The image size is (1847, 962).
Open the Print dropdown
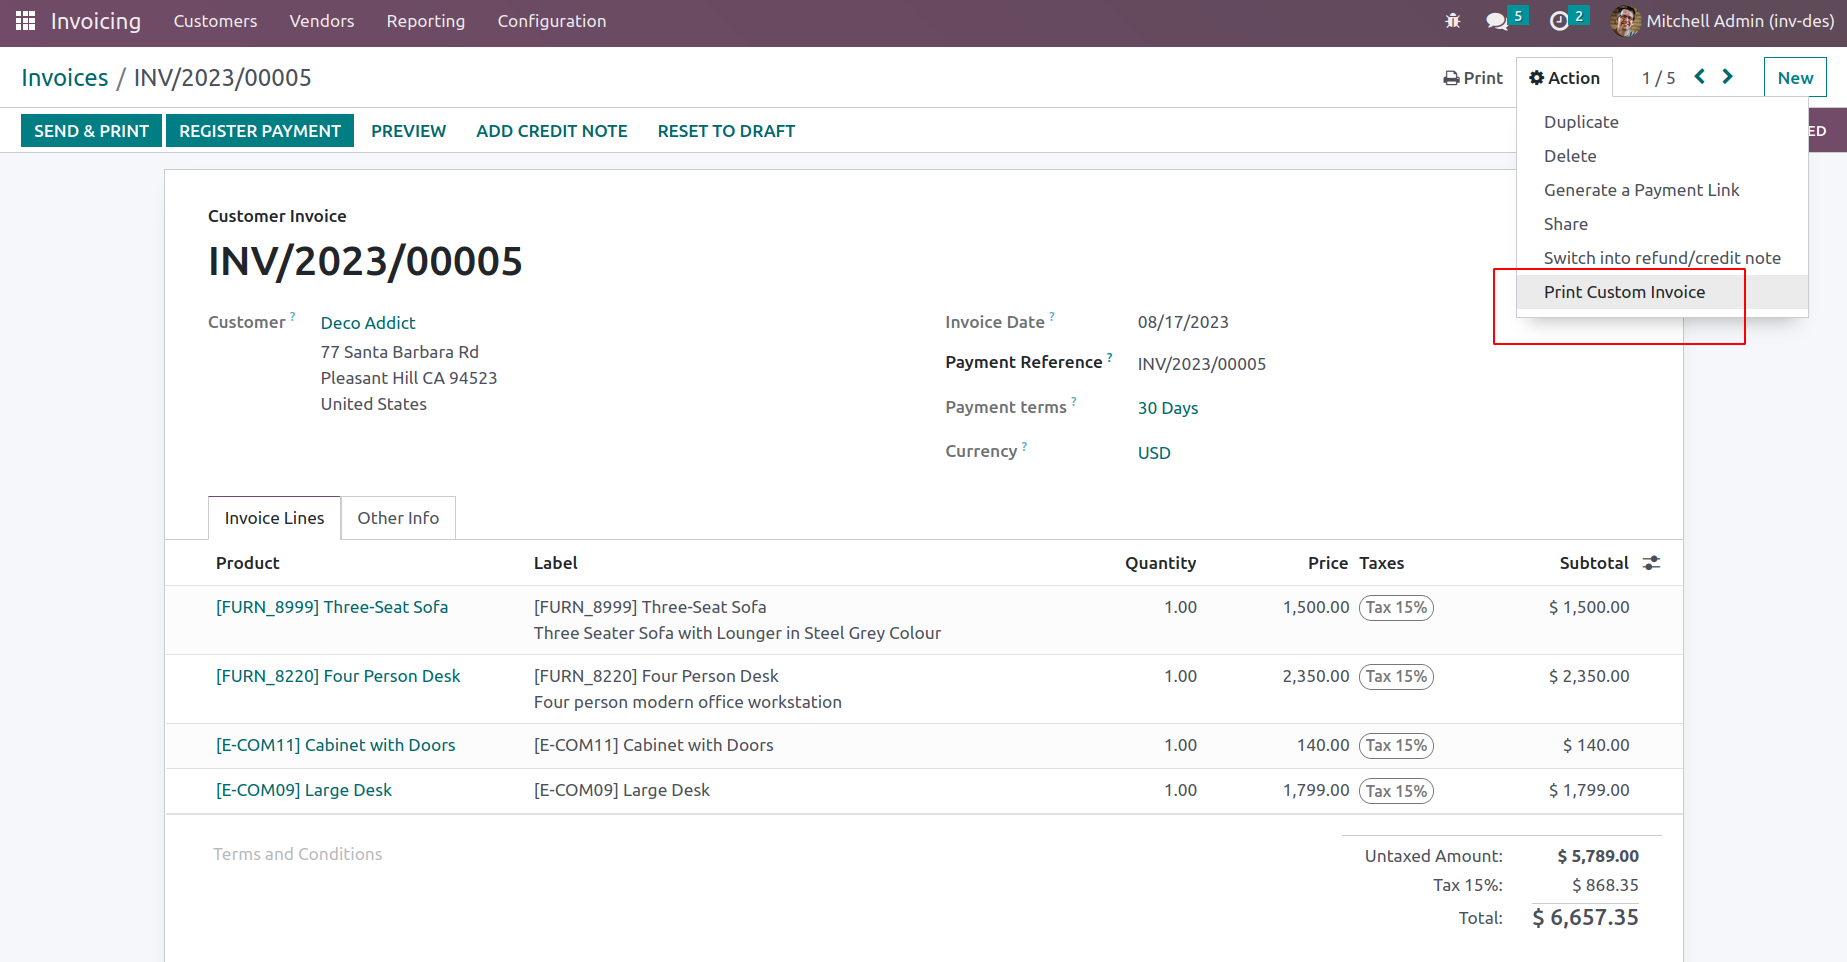tap(1473, 78)
